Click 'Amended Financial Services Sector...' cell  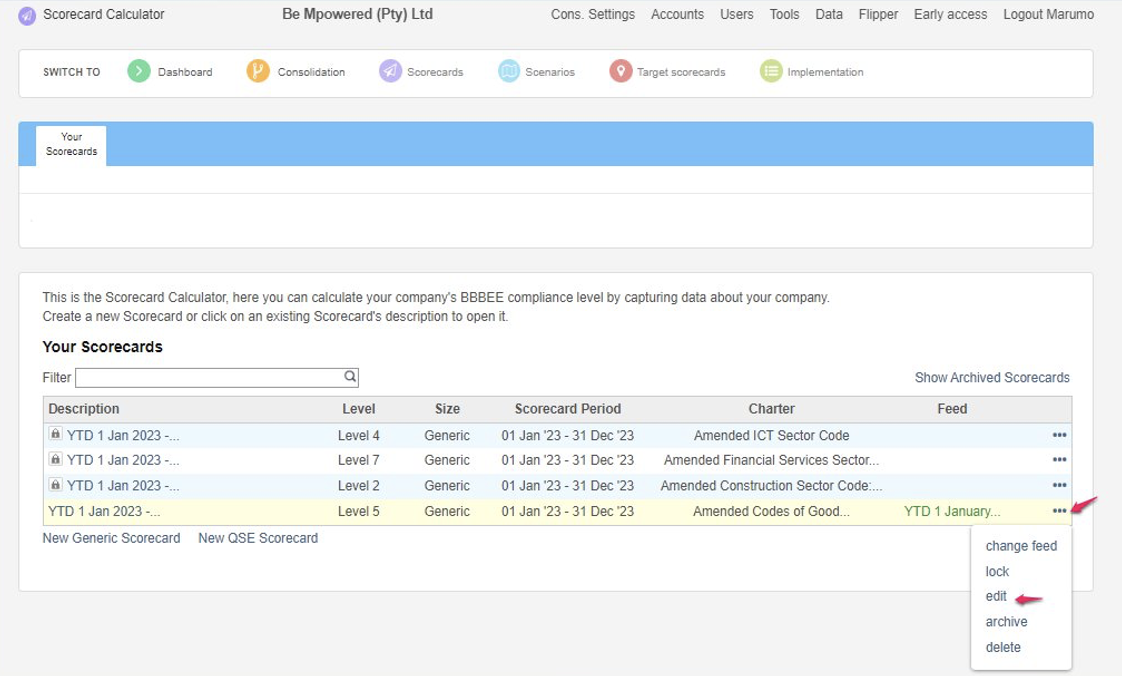[x=771, y=461]
